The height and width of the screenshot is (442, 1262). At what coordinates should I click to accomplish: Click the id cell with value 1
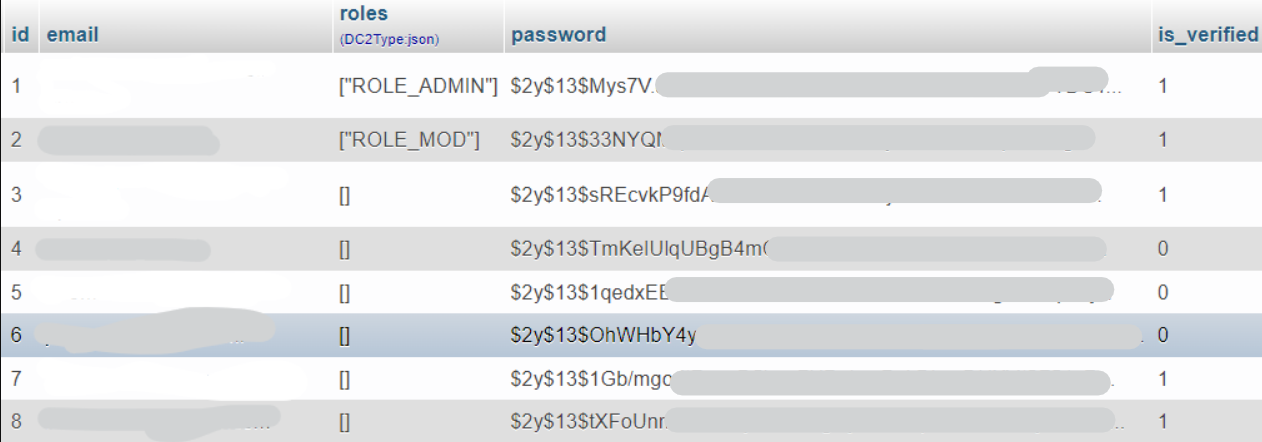pyautogui.click(x=16, y=86)
